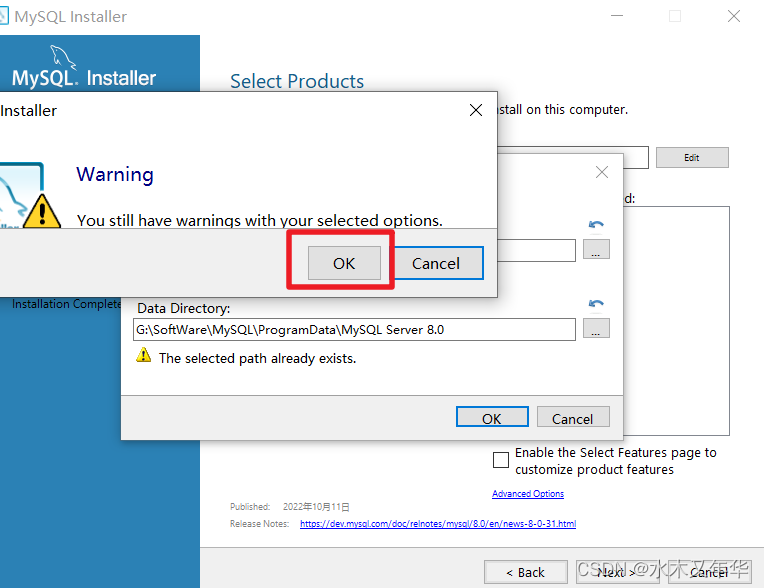
Task: Click the MySQL dolphin logo in sidebar
Action: (63, 57)
